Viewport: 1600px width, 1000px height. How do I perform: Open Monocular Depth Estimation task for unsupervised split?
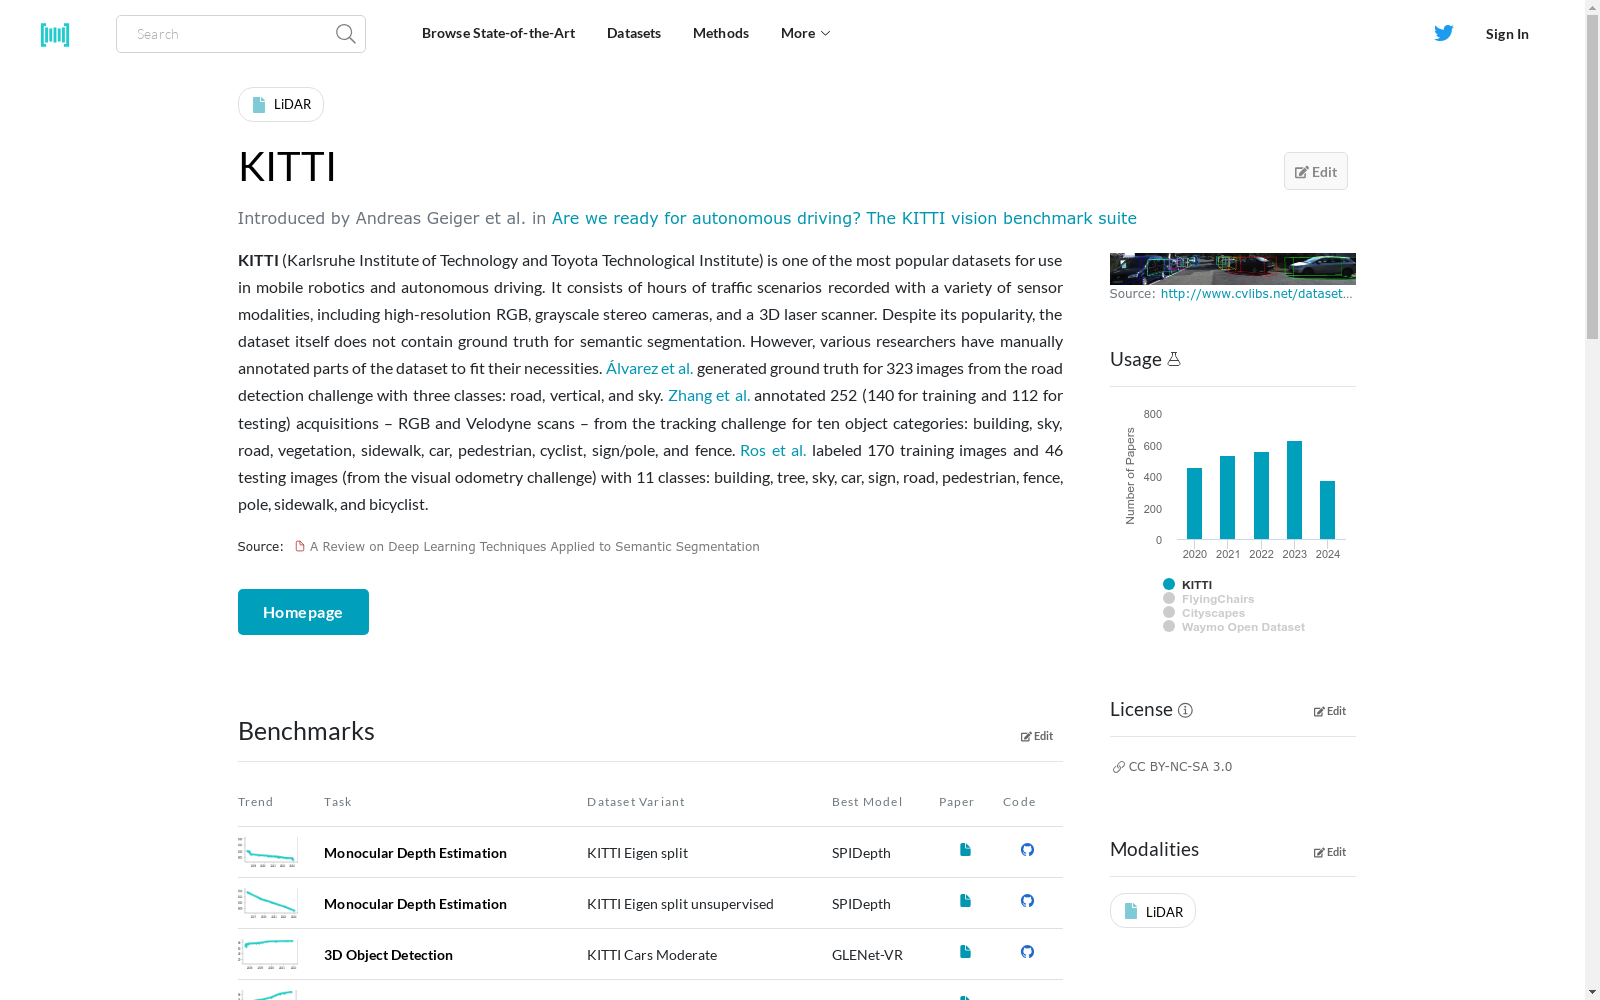pos(415,904)
